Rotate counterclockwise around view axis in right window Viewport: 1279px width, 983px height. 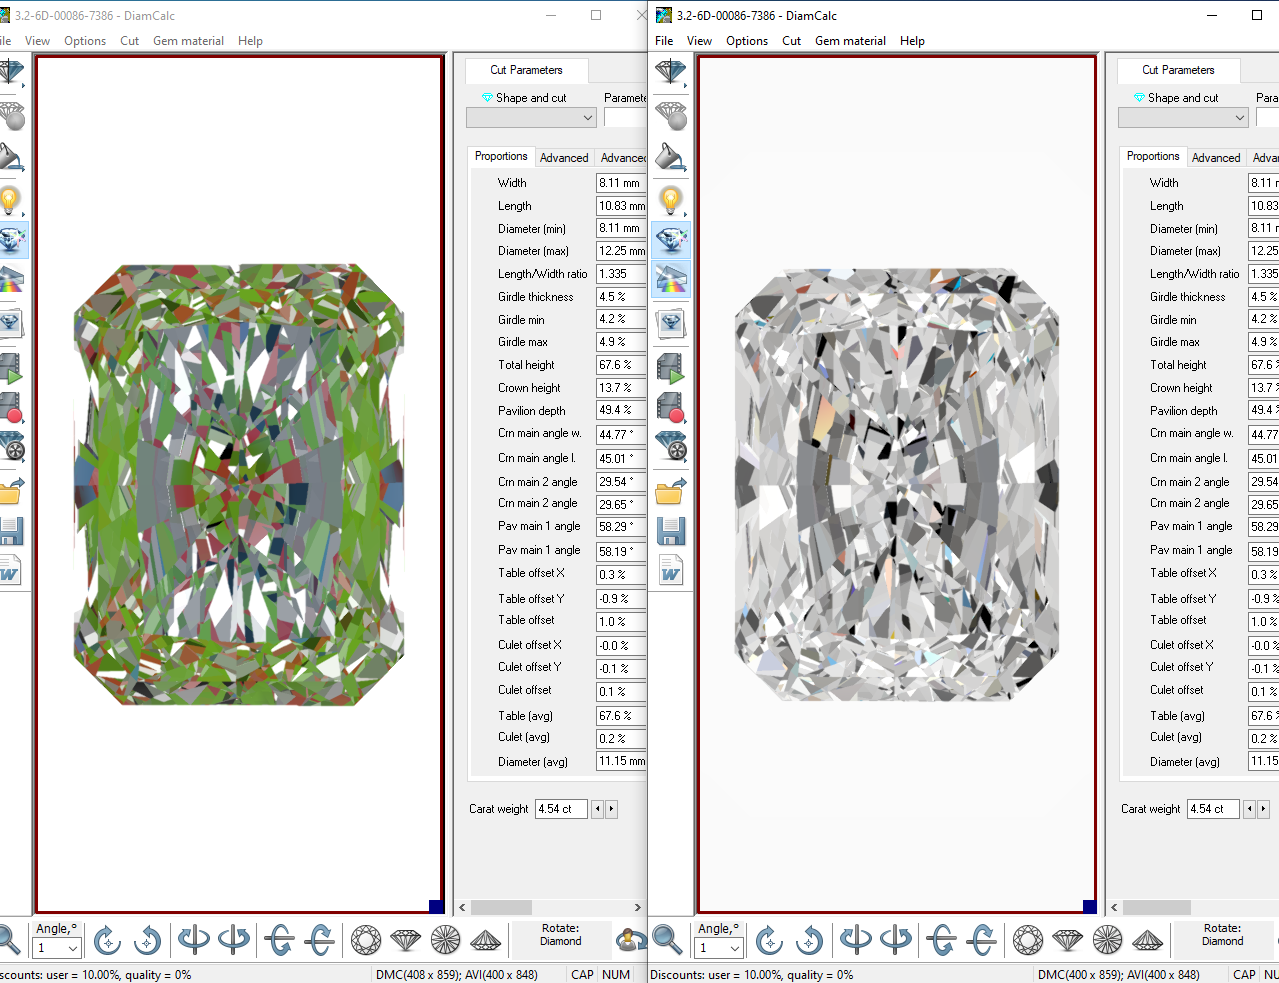pyautogui.click(x=809, y=940)
